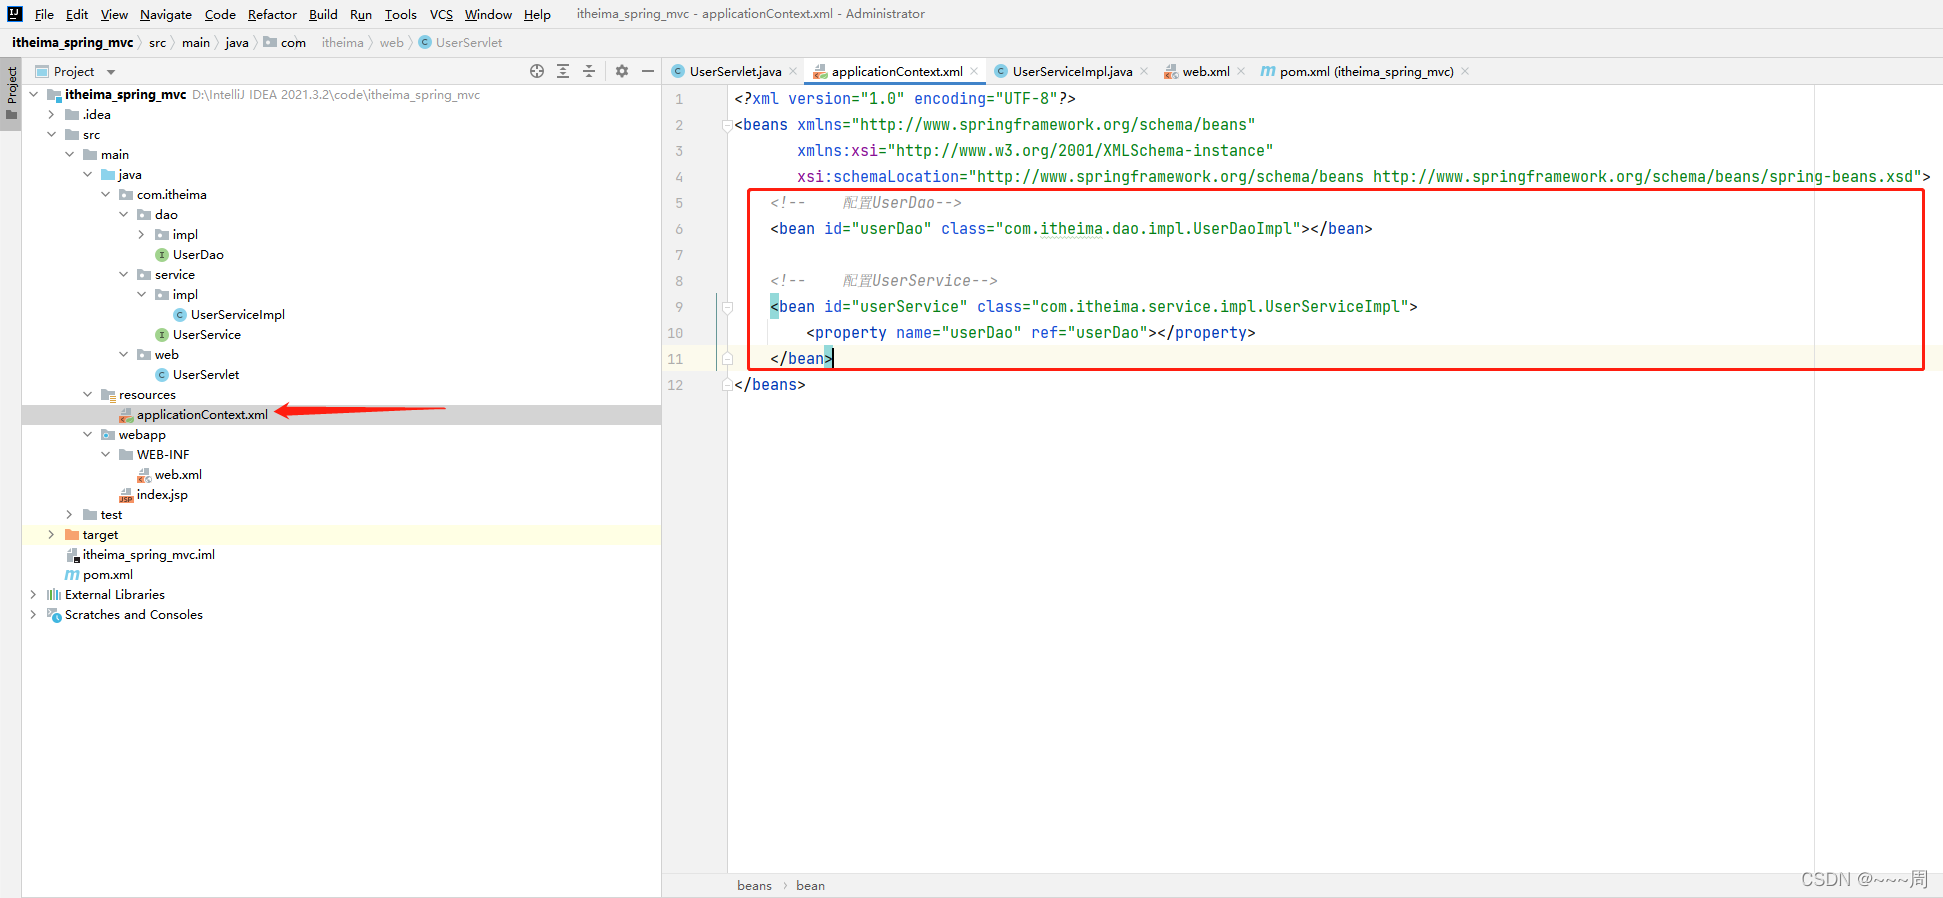Click the UserServiceImpl class icon in tree
The image size is (1943, 898).
tap(180, 315)
